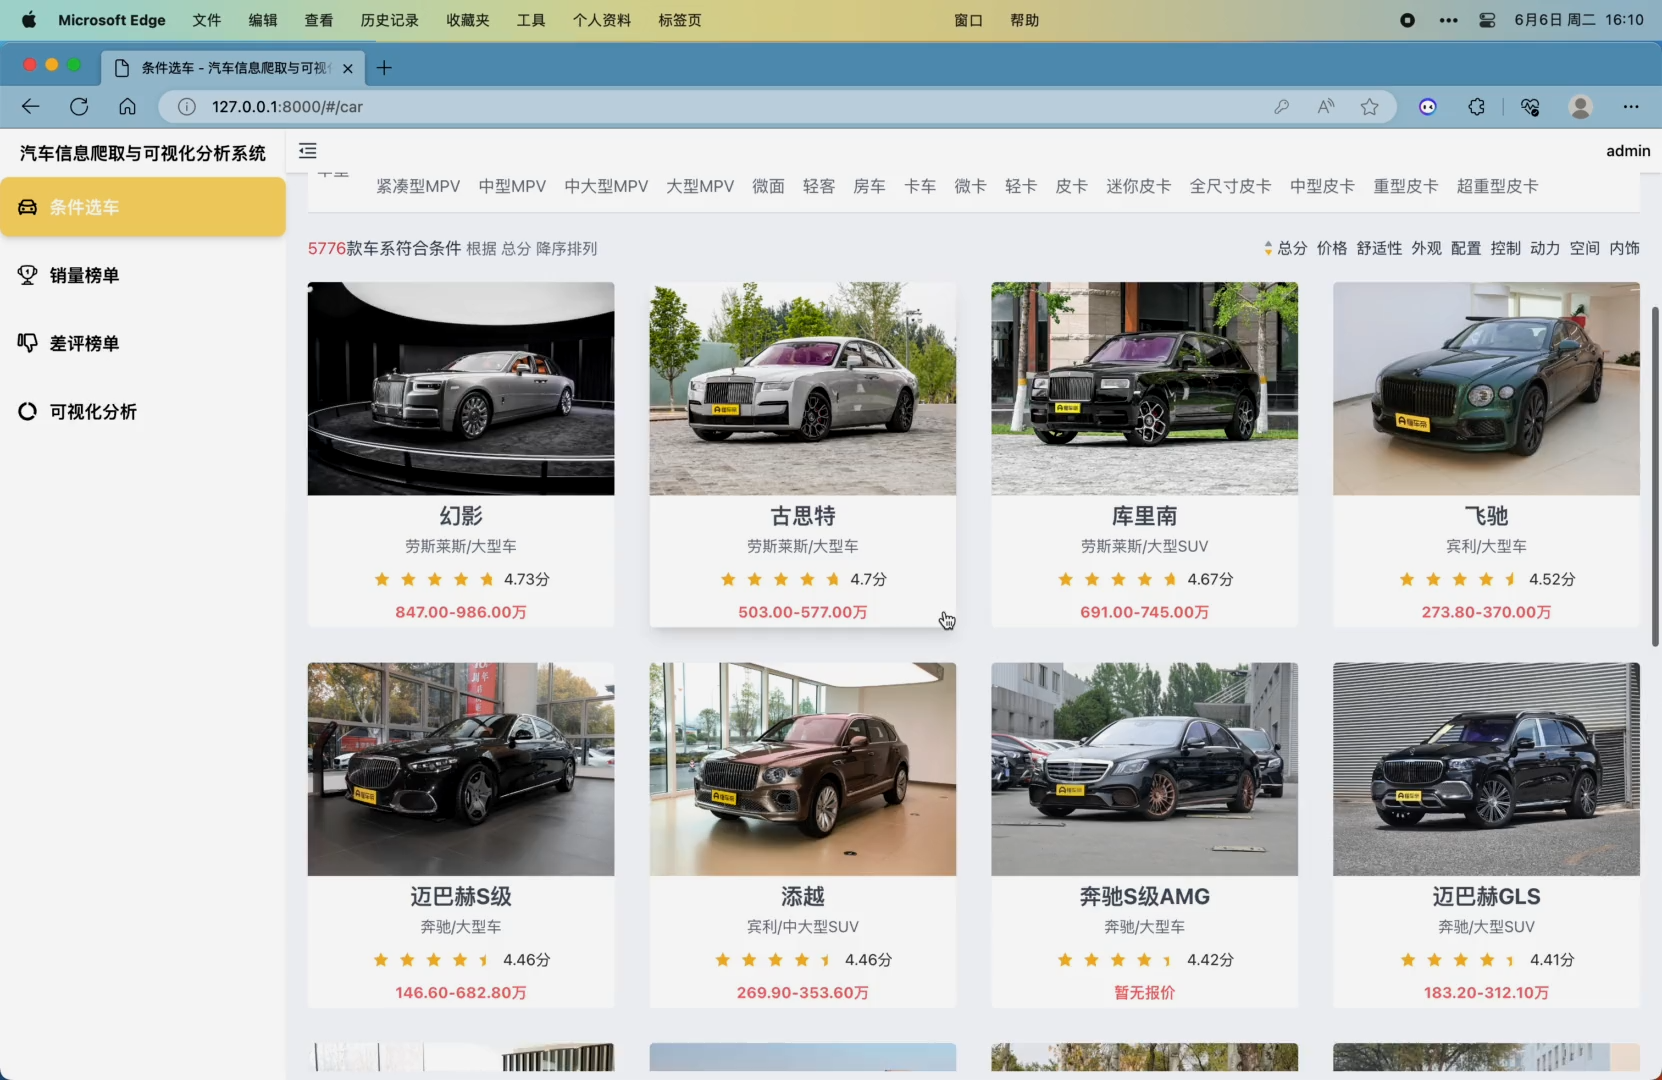Filter by 紧凑型MPV category
Screen dimensions: 1662x1080
tap(418, 186)
